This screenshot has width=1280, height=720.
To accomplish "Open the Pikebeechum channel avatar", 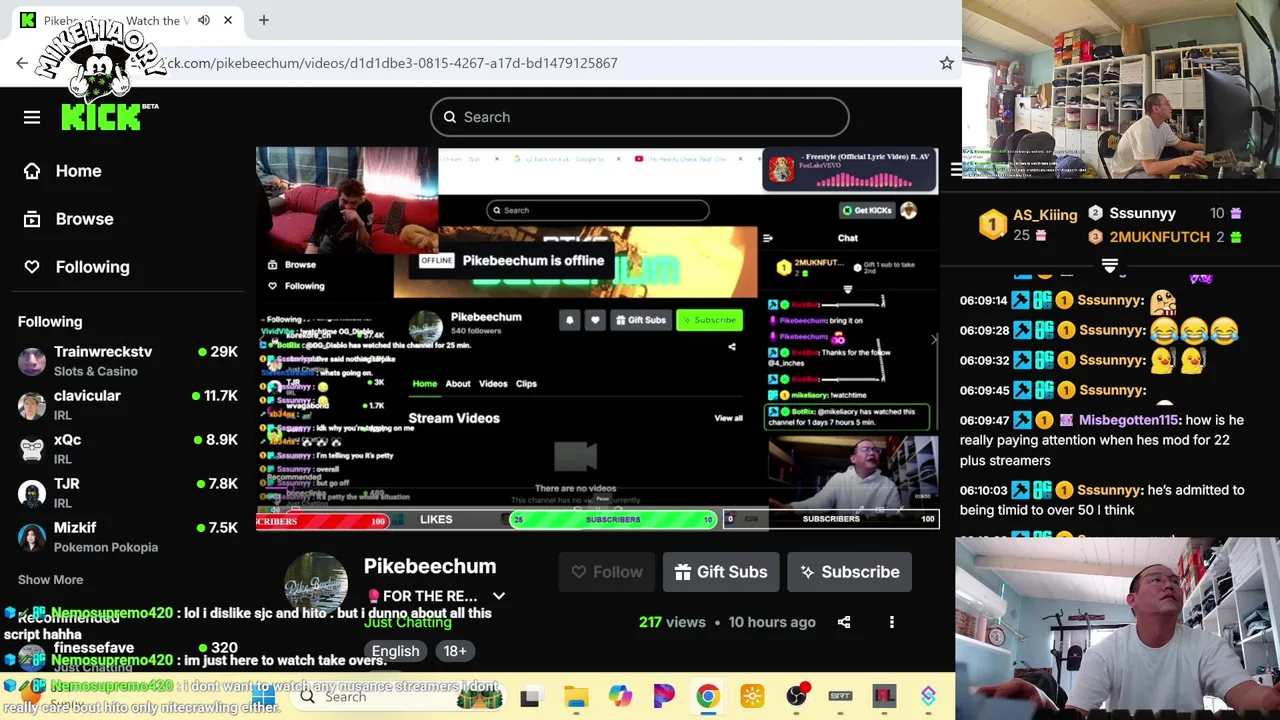I will tap(316, 584).
